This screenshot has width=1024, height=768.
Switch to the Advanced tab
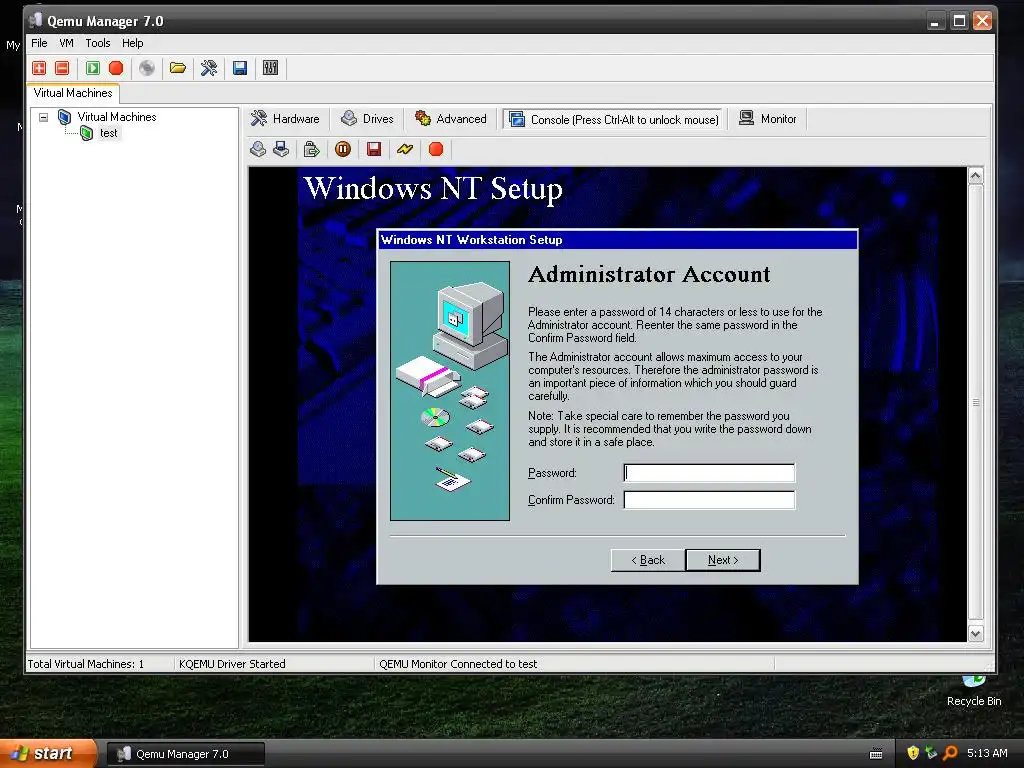[x=451, y=119]
